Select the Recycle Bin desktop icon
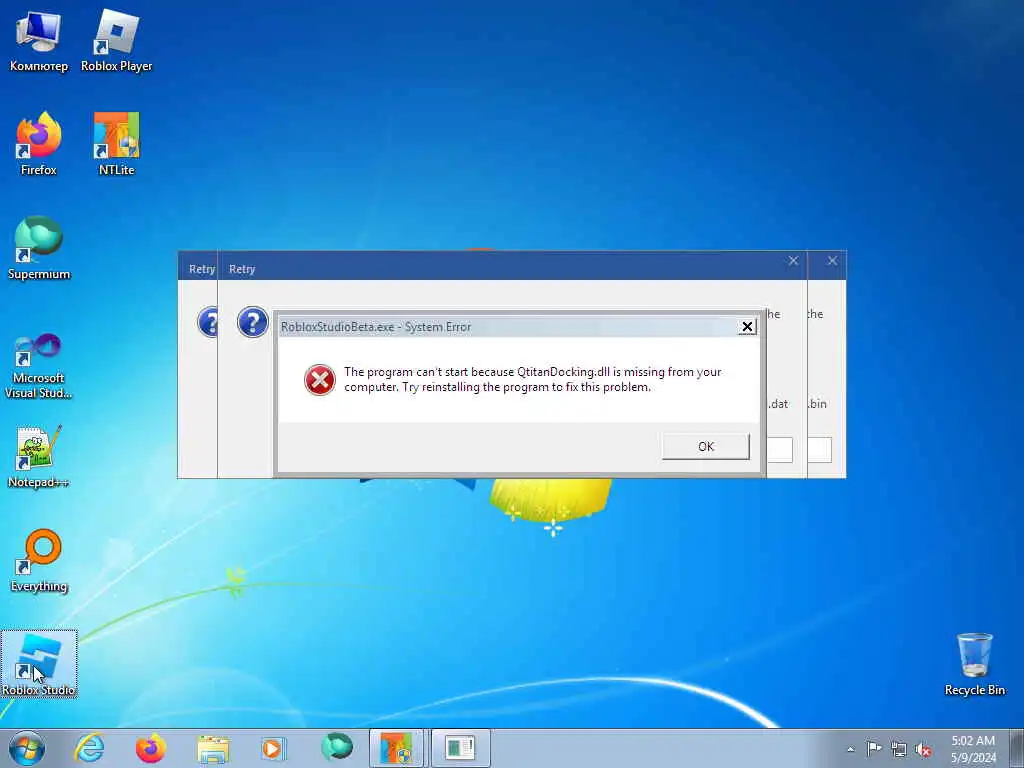Viewport: 1024px width, 768px height. 974,664
